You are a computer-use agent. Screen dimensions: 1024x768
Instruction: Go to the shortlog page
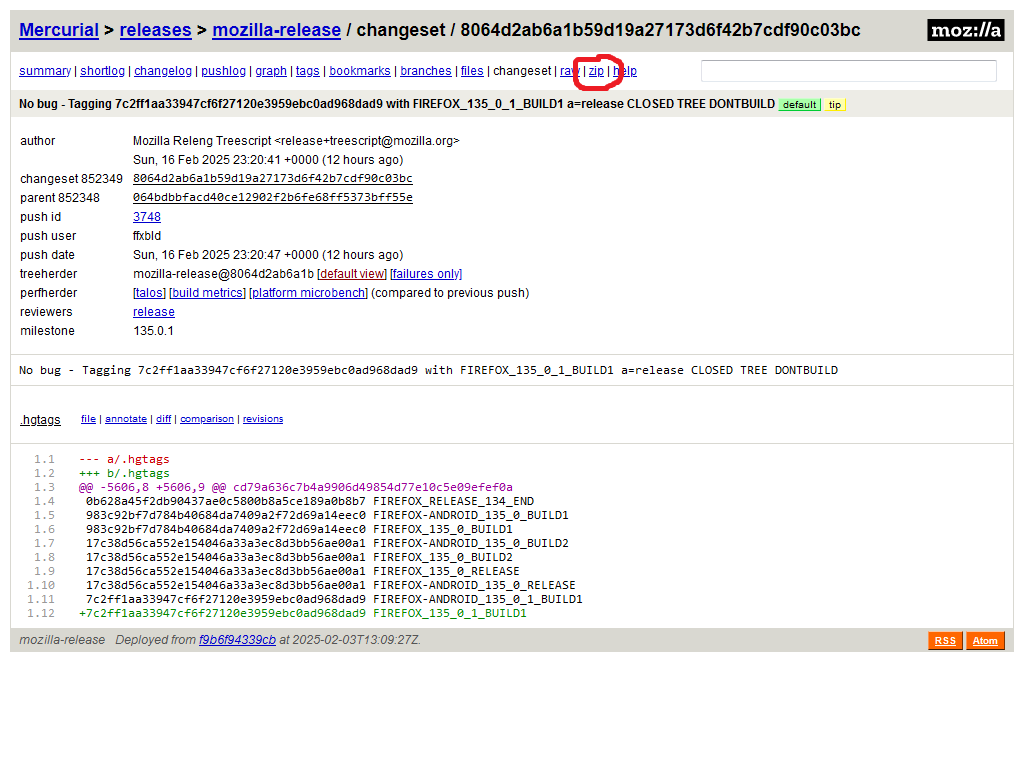[x=103, y=71]
